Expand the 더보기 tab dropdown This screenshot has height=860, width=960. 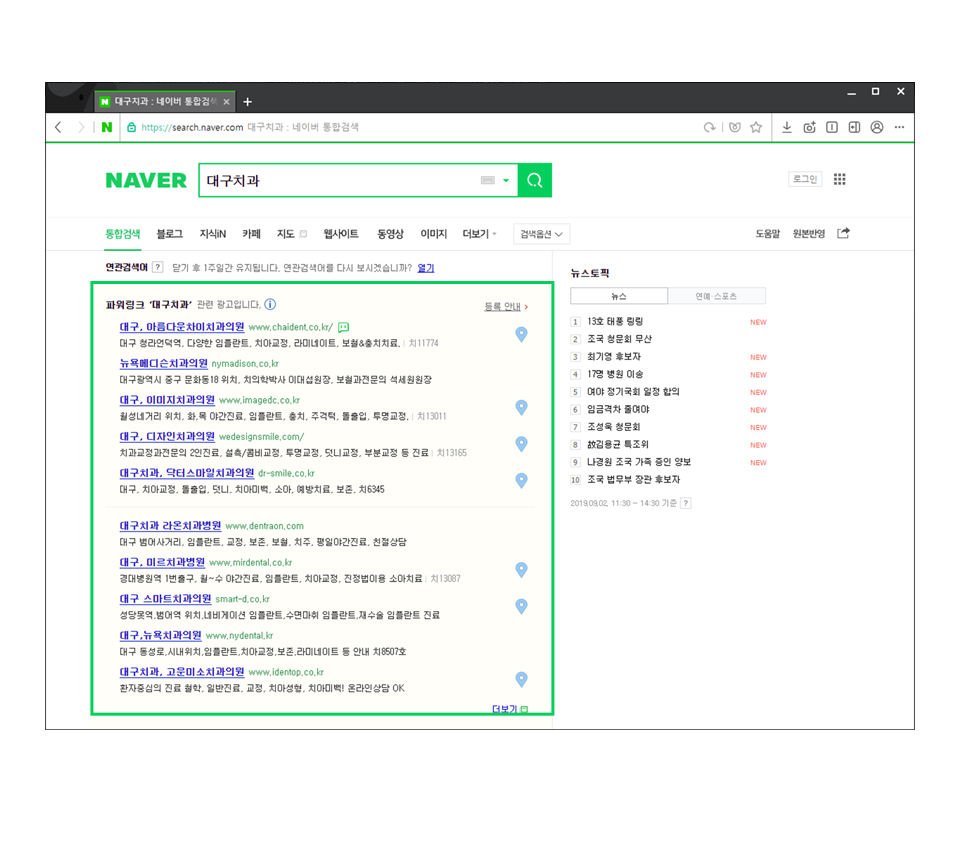(x=479, y=234)
